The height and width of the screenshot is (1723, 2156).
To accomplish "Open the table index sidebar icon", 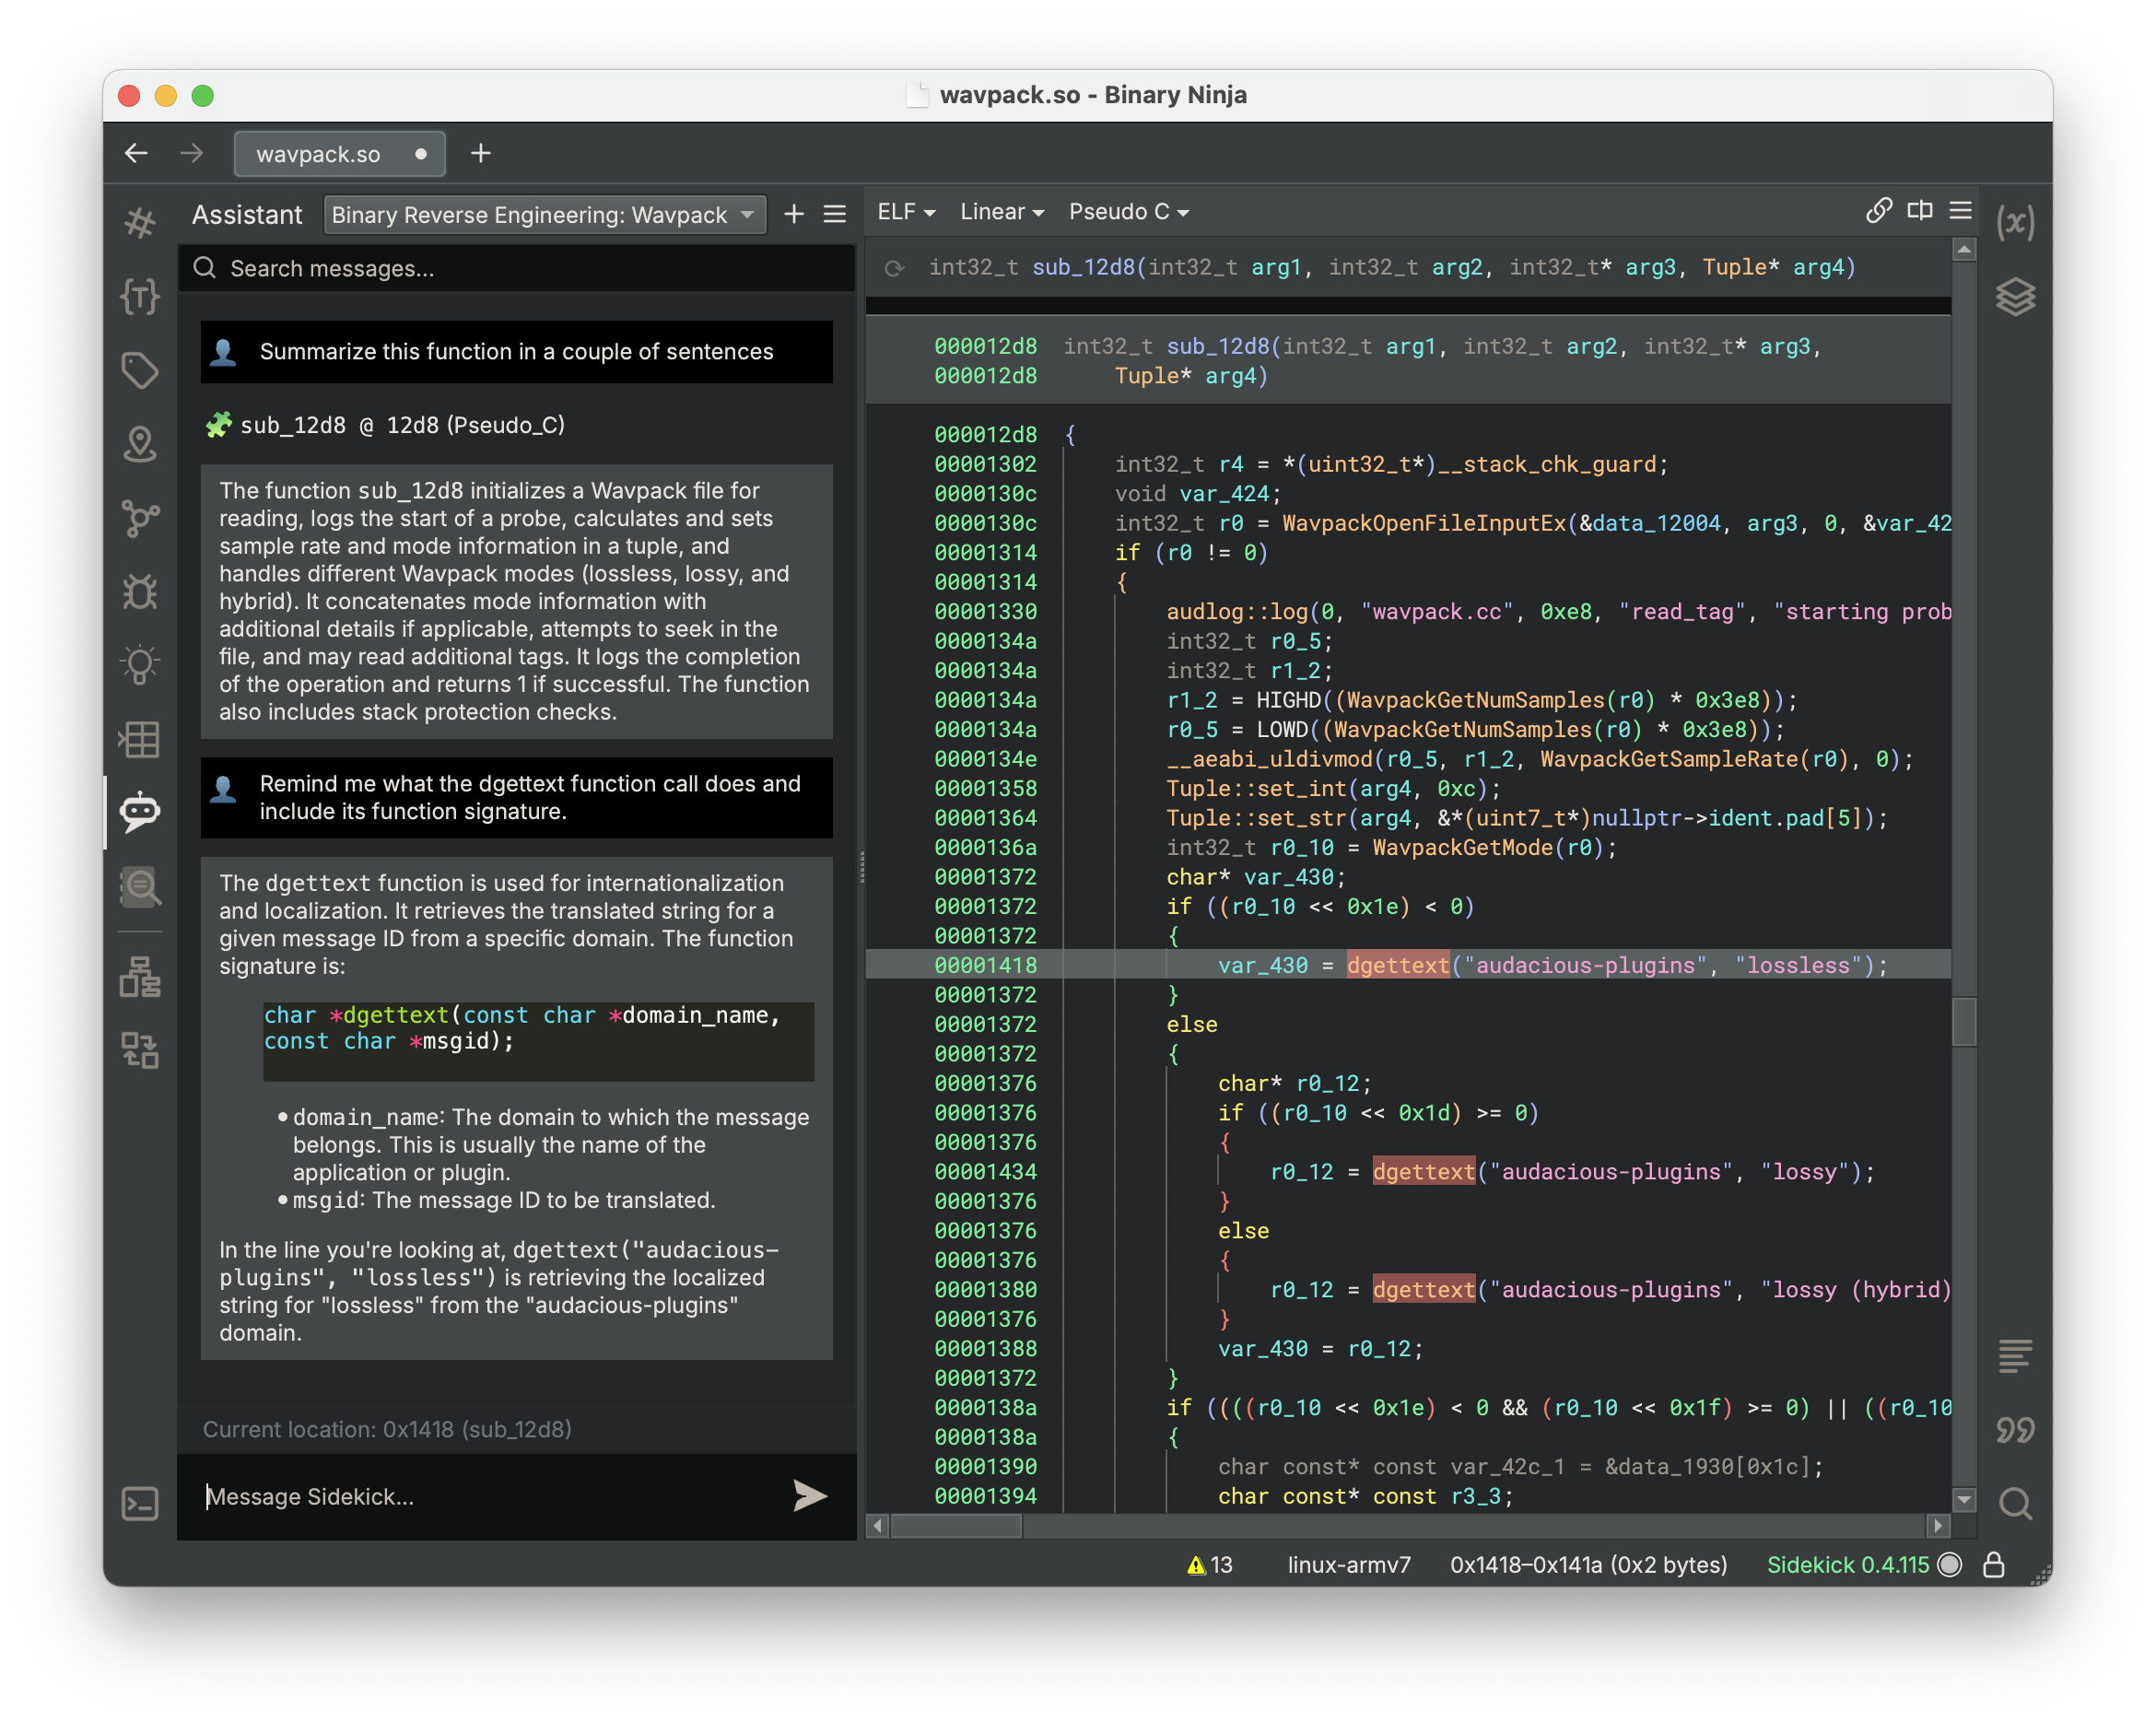I will point(140,739).
